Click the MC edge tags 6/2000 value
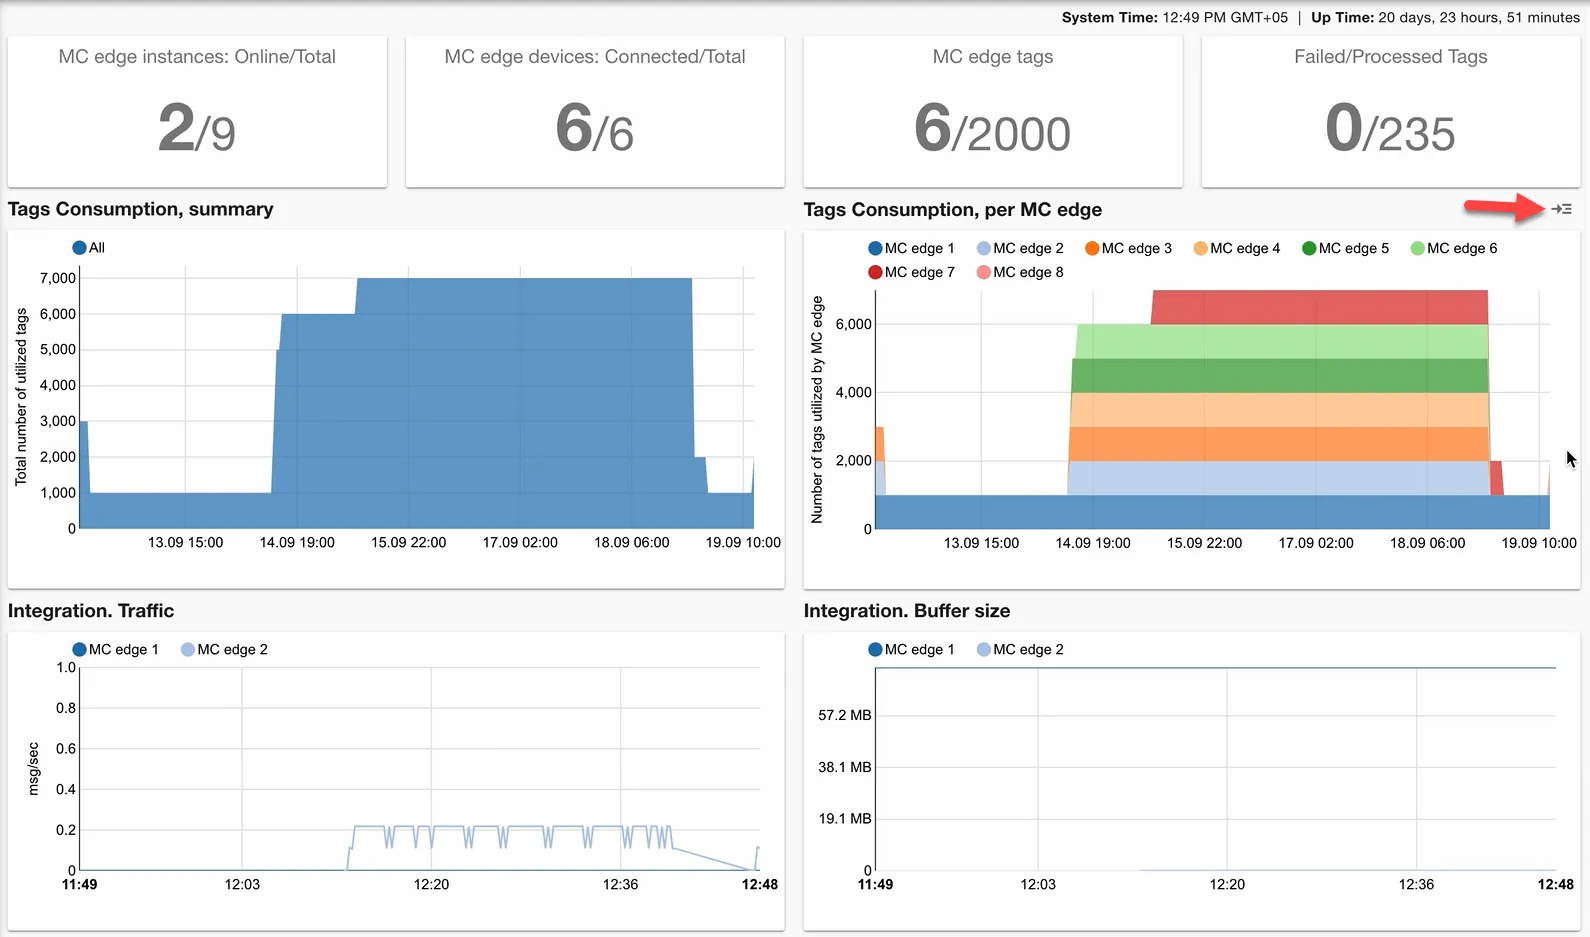1590x937 pixels. (x=992, y=129)
